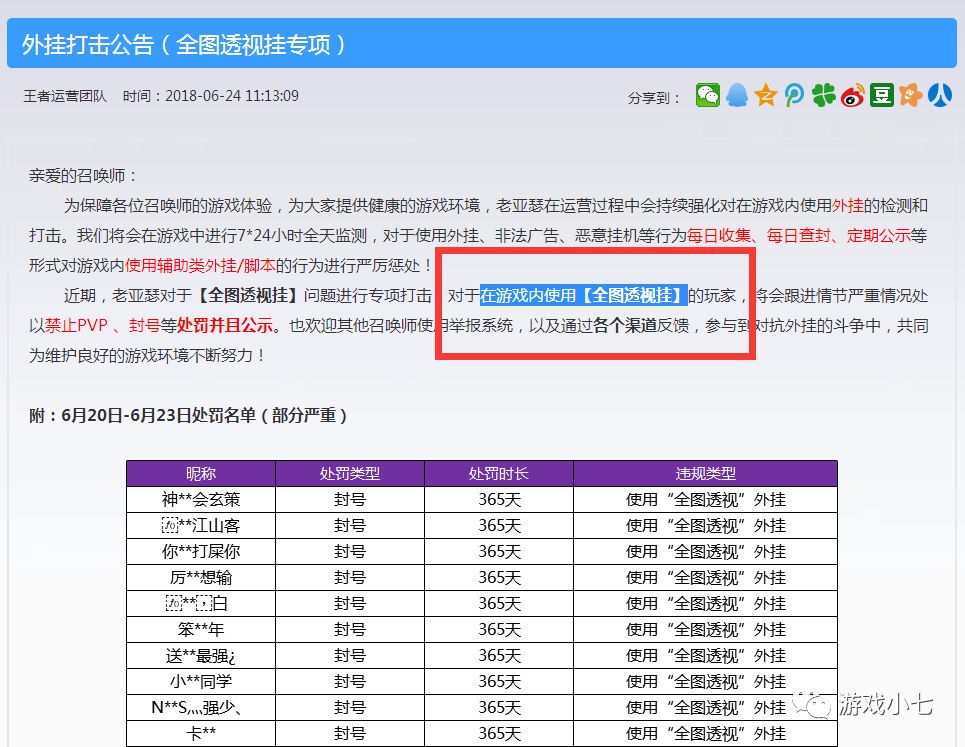Share to Sina Weibo
The image size is (965, 747).
point(852,95)
